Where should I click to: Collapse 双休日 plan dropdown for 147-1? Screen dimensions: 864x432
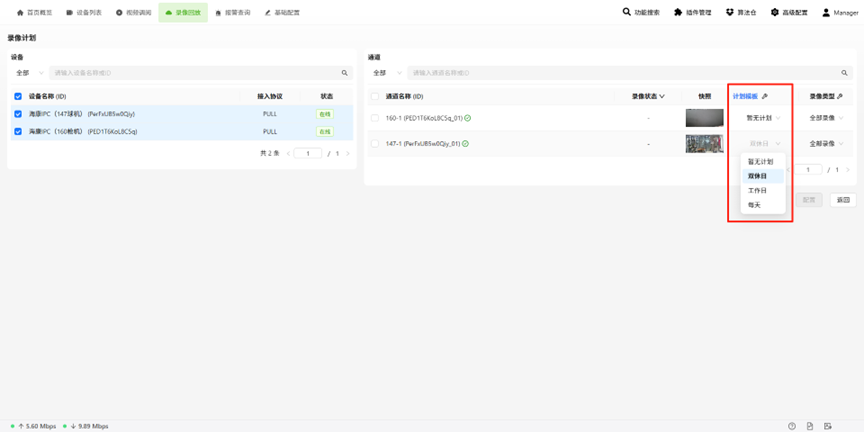(x=763, y=144)
